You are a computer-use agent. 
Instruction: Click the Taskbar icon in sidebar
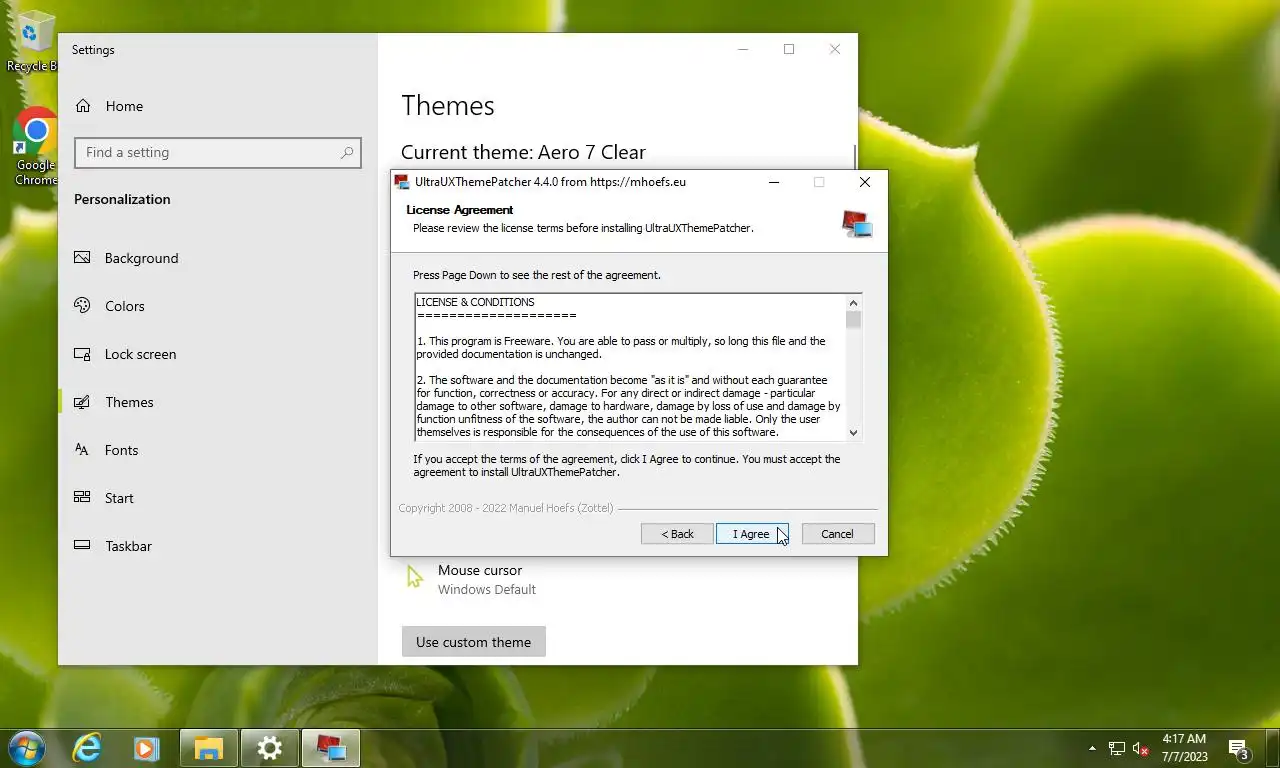(82, 546)
